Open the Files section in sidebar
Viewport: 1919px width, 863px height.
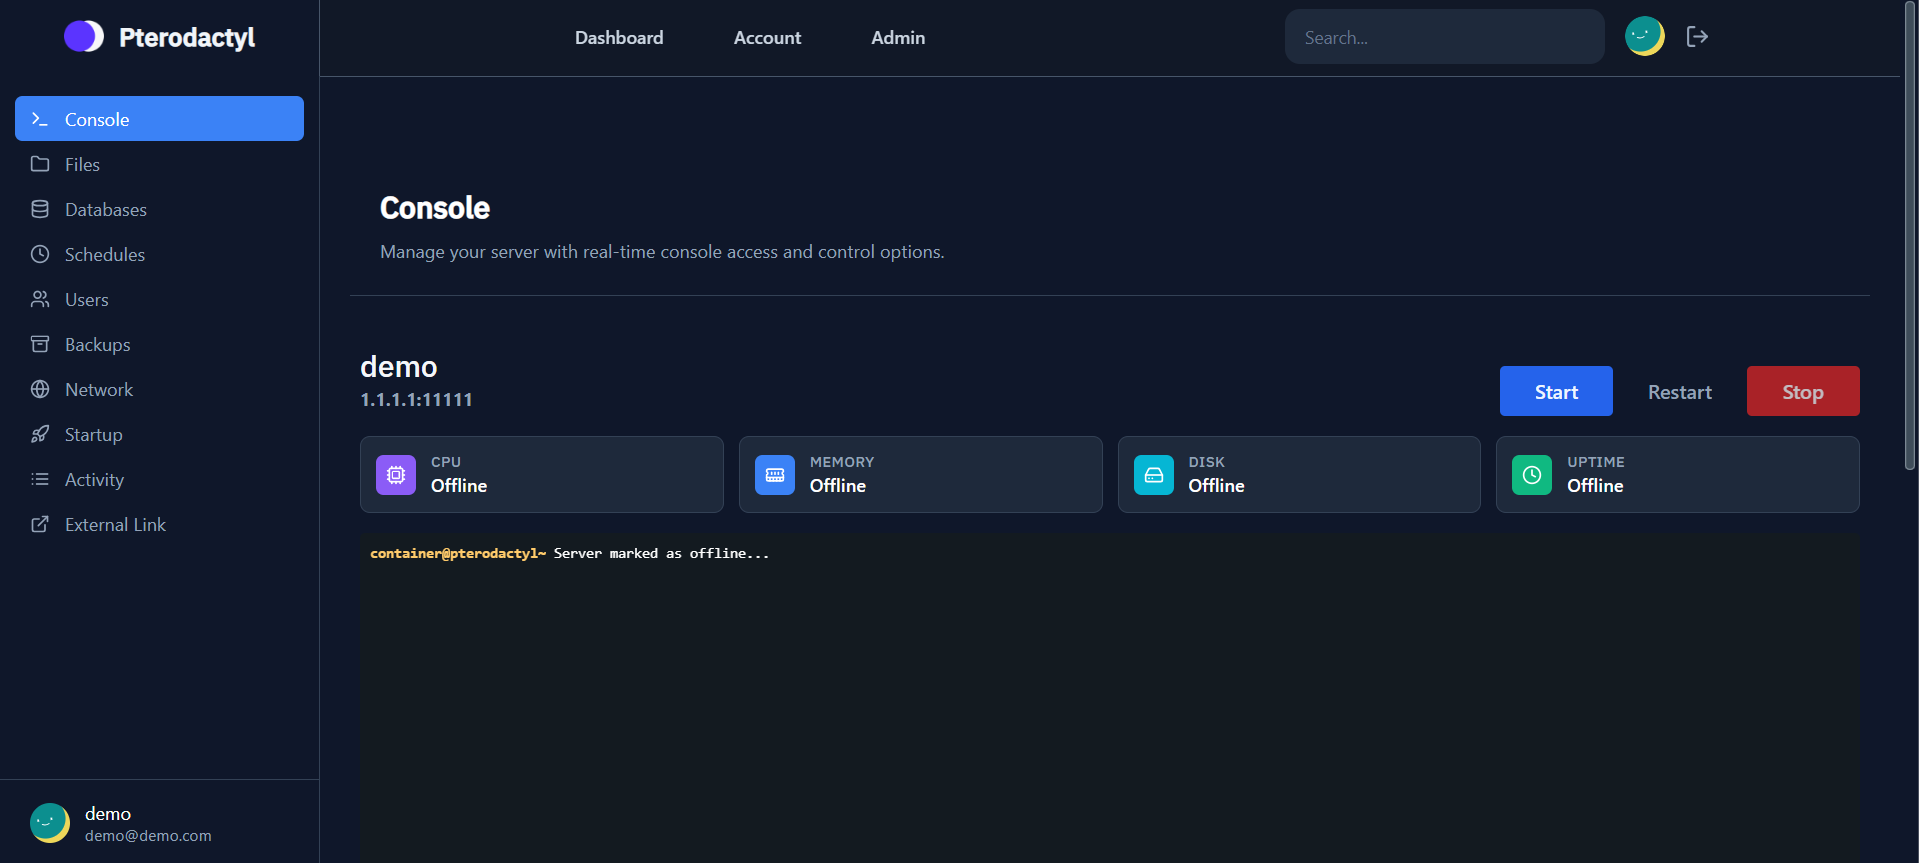pyautogui.click(x=82, y=164)
